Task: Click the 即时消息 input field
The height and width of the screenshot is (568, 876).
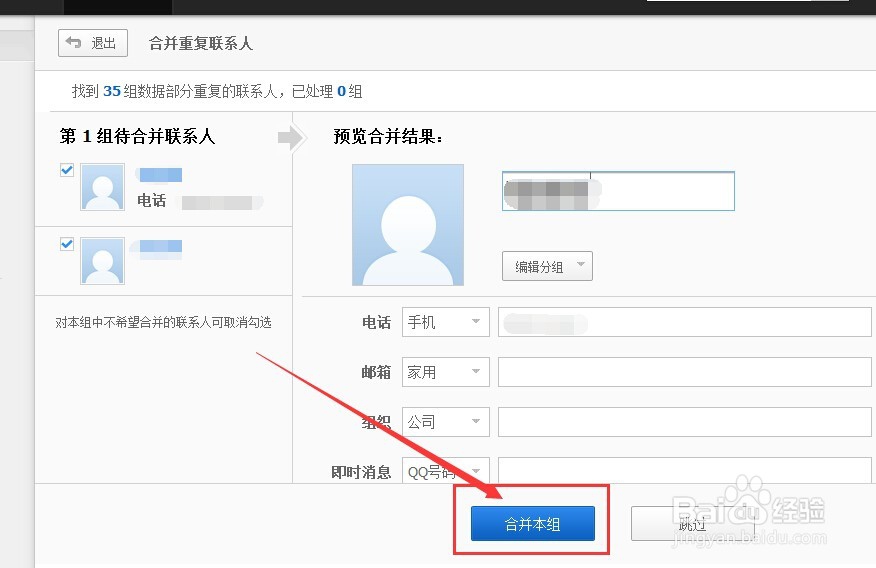Action: tap(685, 470)
